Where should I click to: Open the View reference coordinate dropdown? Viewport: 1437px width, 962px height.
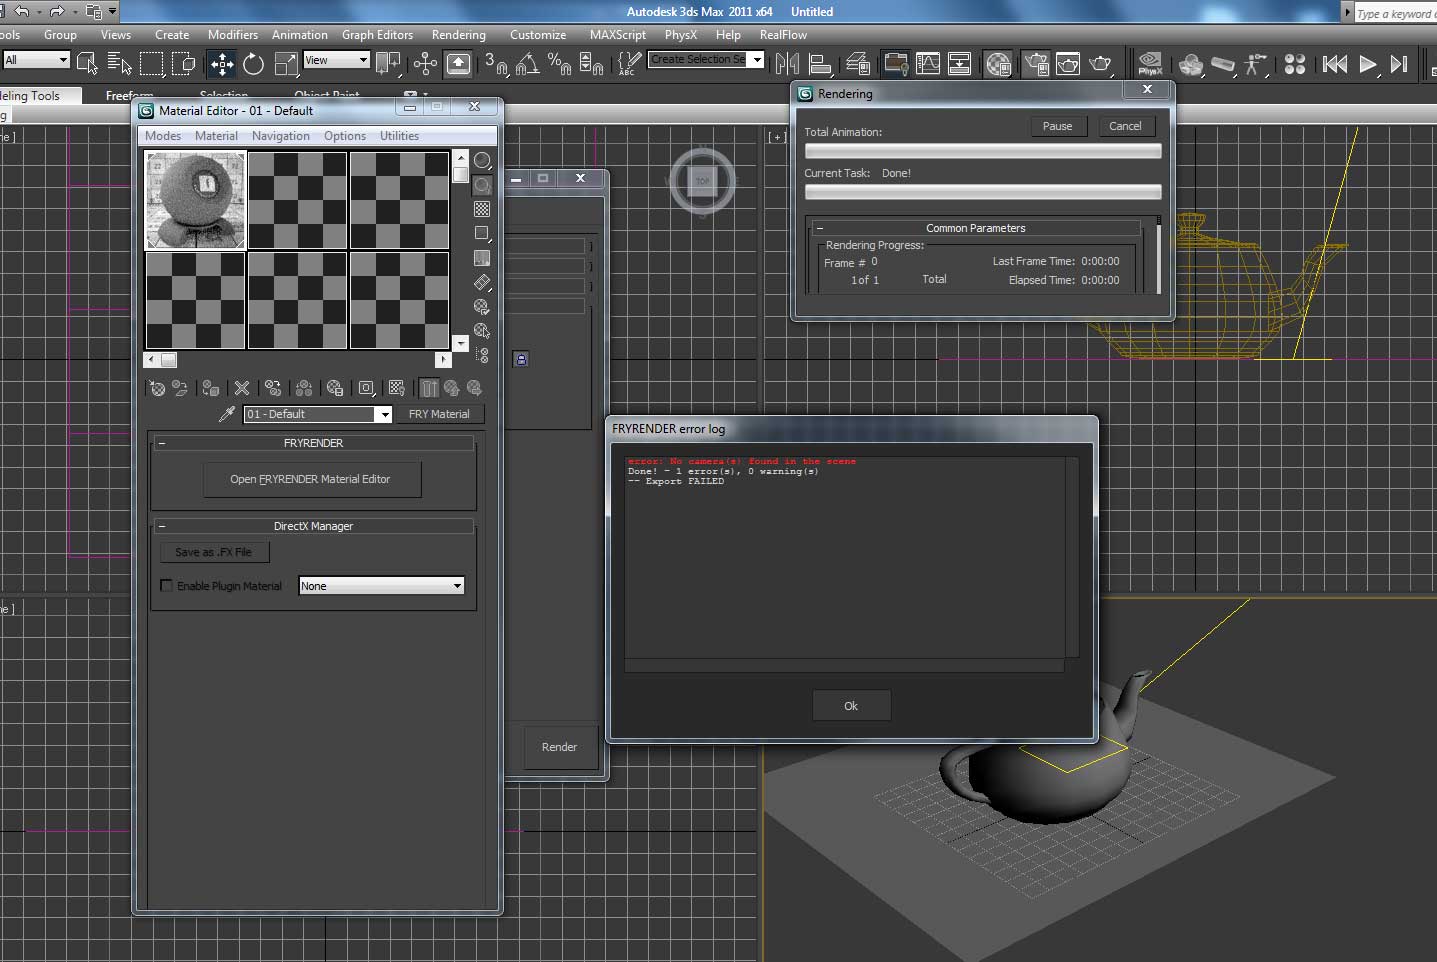tap(337, 60)
